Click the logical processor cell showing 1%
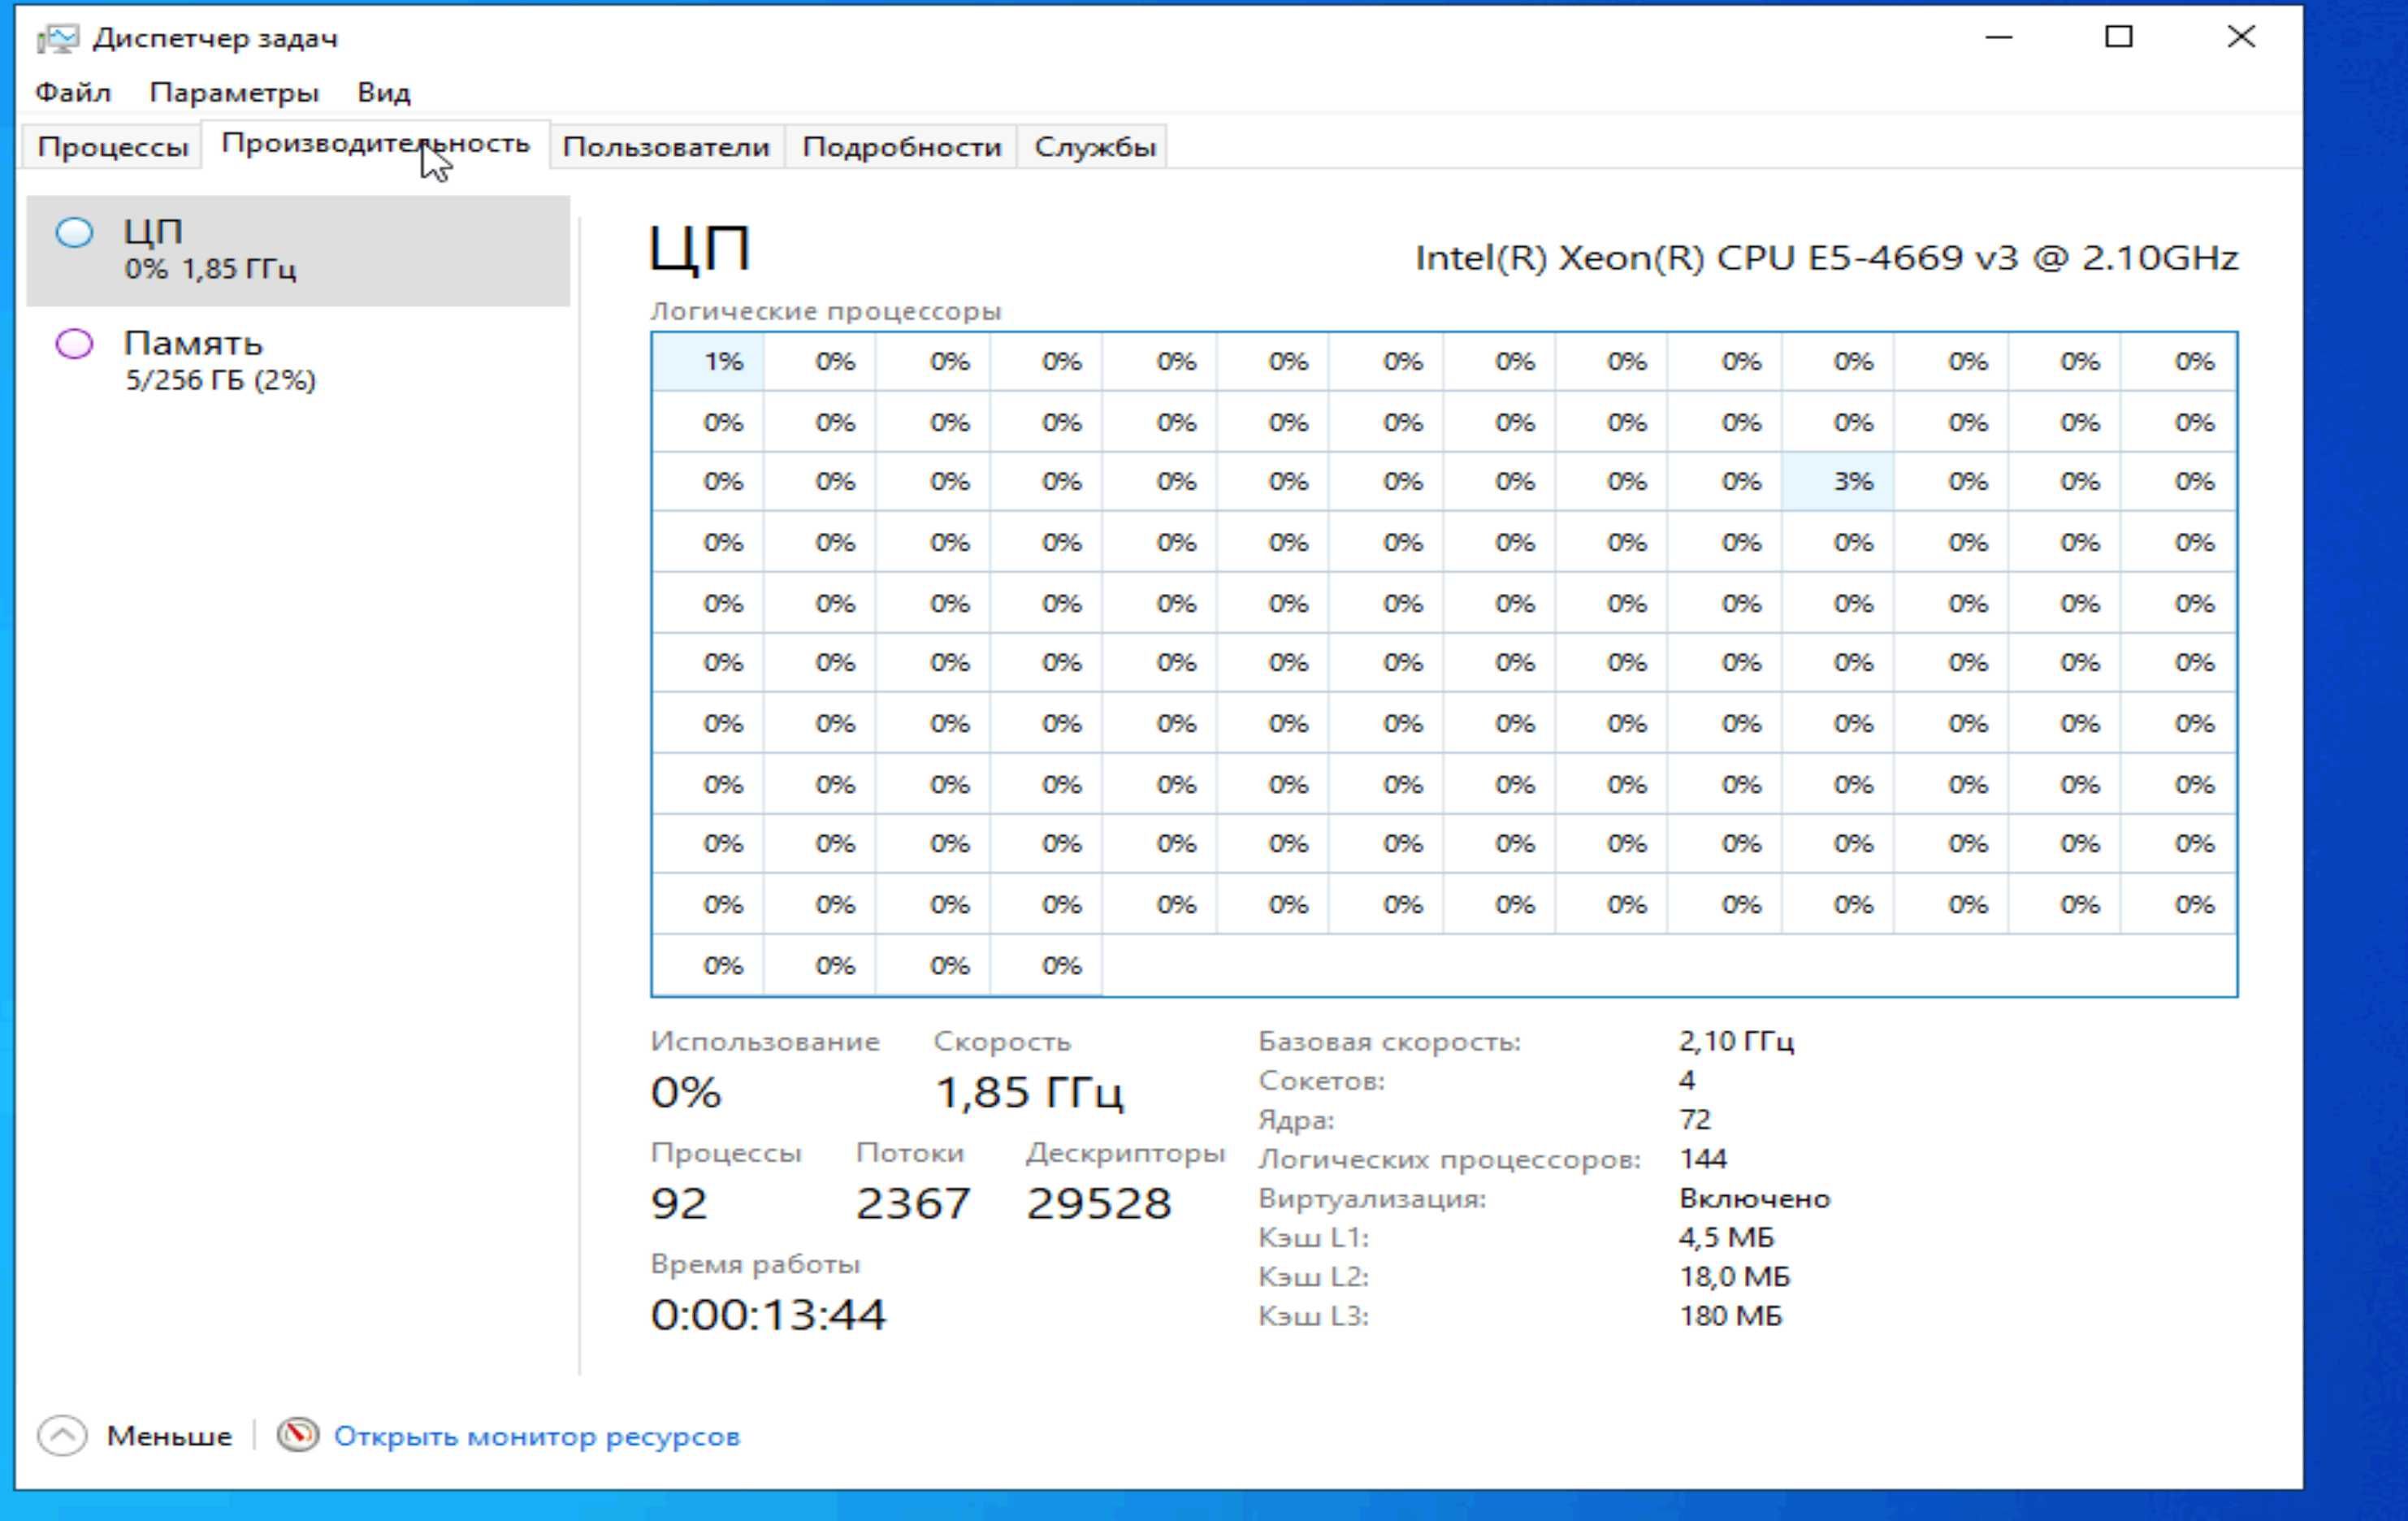 pyautogui.click(x=708, y=361)
